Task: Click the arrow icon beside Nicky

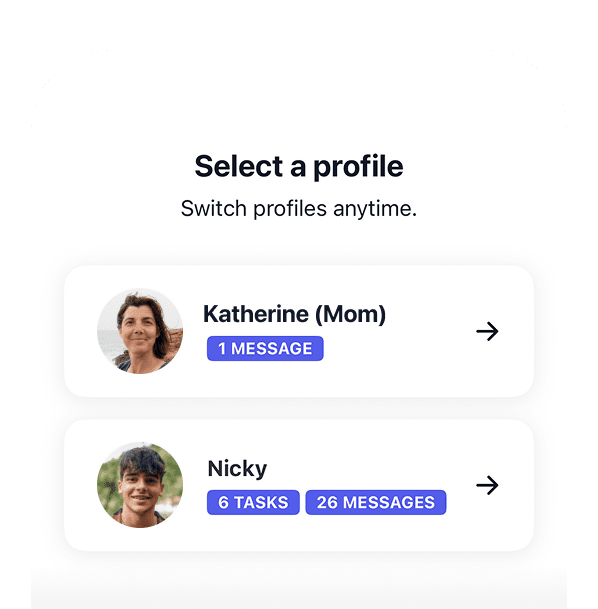Action: point(487,485)
